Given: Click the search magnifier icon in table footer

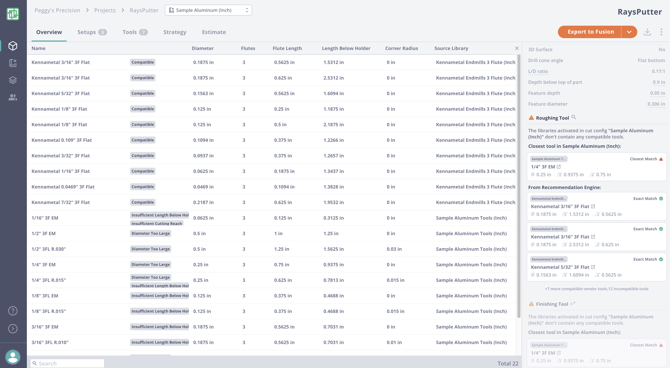Looking at the screenshot, I should click(35, 363).
